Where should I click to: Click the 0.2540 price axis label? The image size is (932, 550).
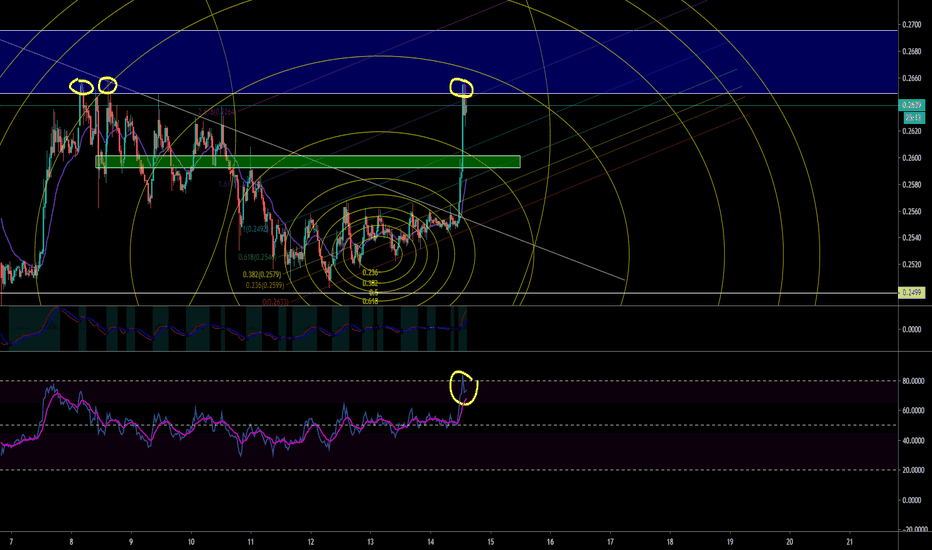pos(912,238)
